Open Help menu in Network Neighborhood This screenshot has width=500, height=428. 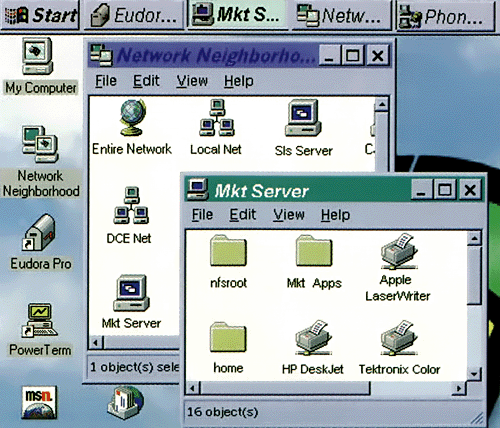(x=239, y=81)
